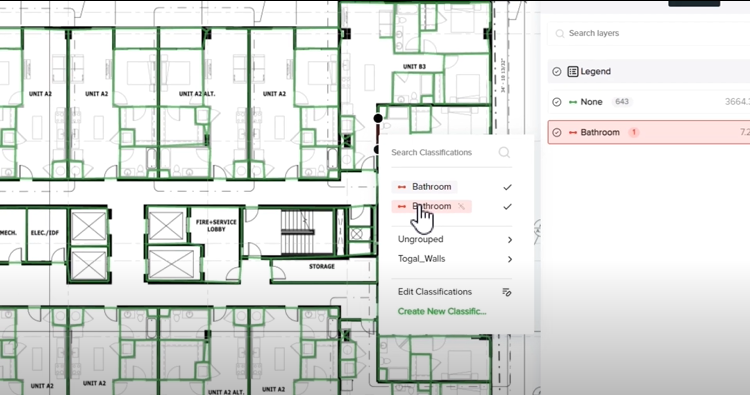Click the FIRE+SERVICE LOBBY label on plan
The height and width of the screenshot is (395, 750).
[x=216, y=226]
